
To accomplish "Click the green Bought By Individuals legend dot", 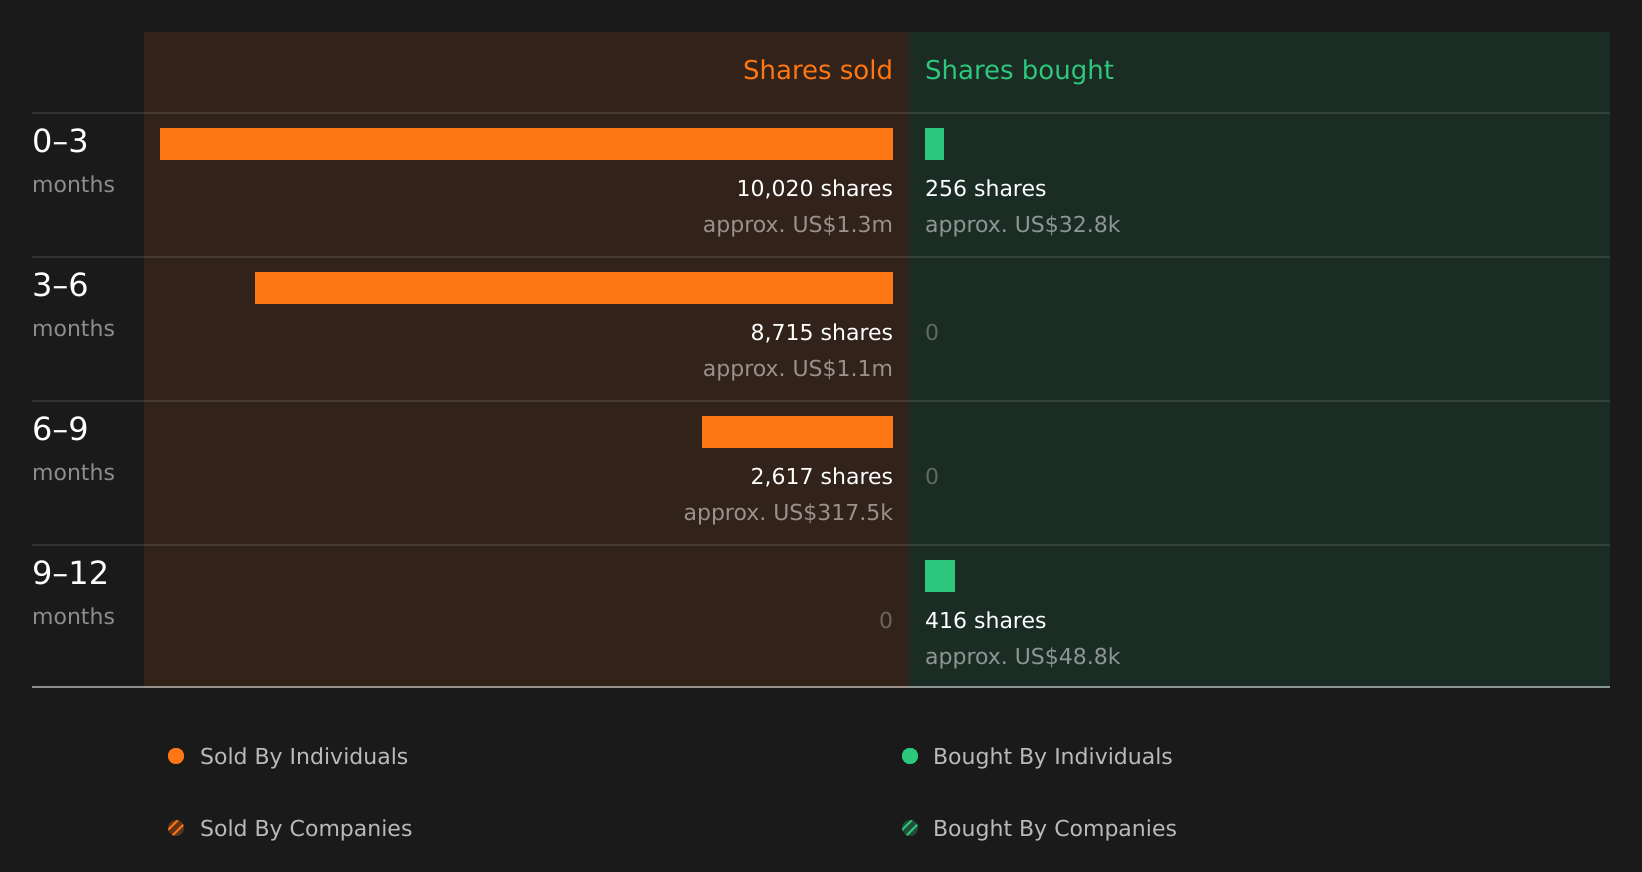I will click(910, 756).
